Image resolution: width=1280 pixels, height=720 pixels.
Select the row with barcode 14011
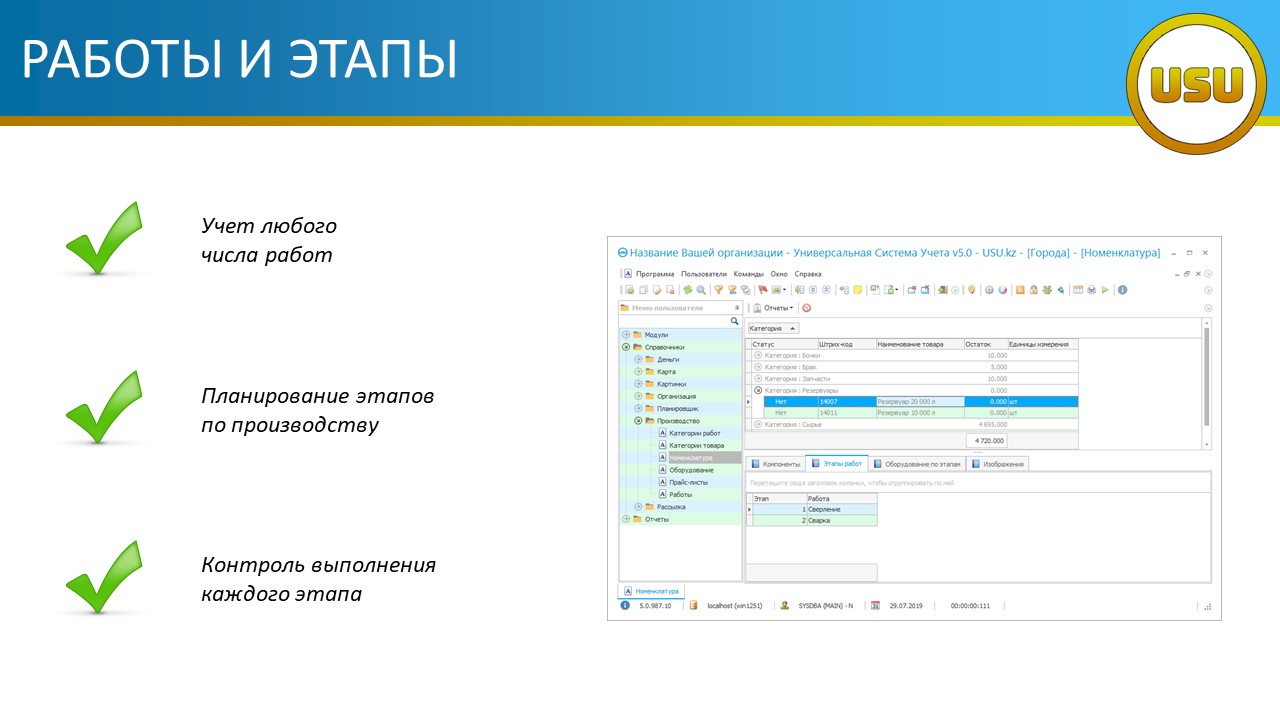pos(921,413)
